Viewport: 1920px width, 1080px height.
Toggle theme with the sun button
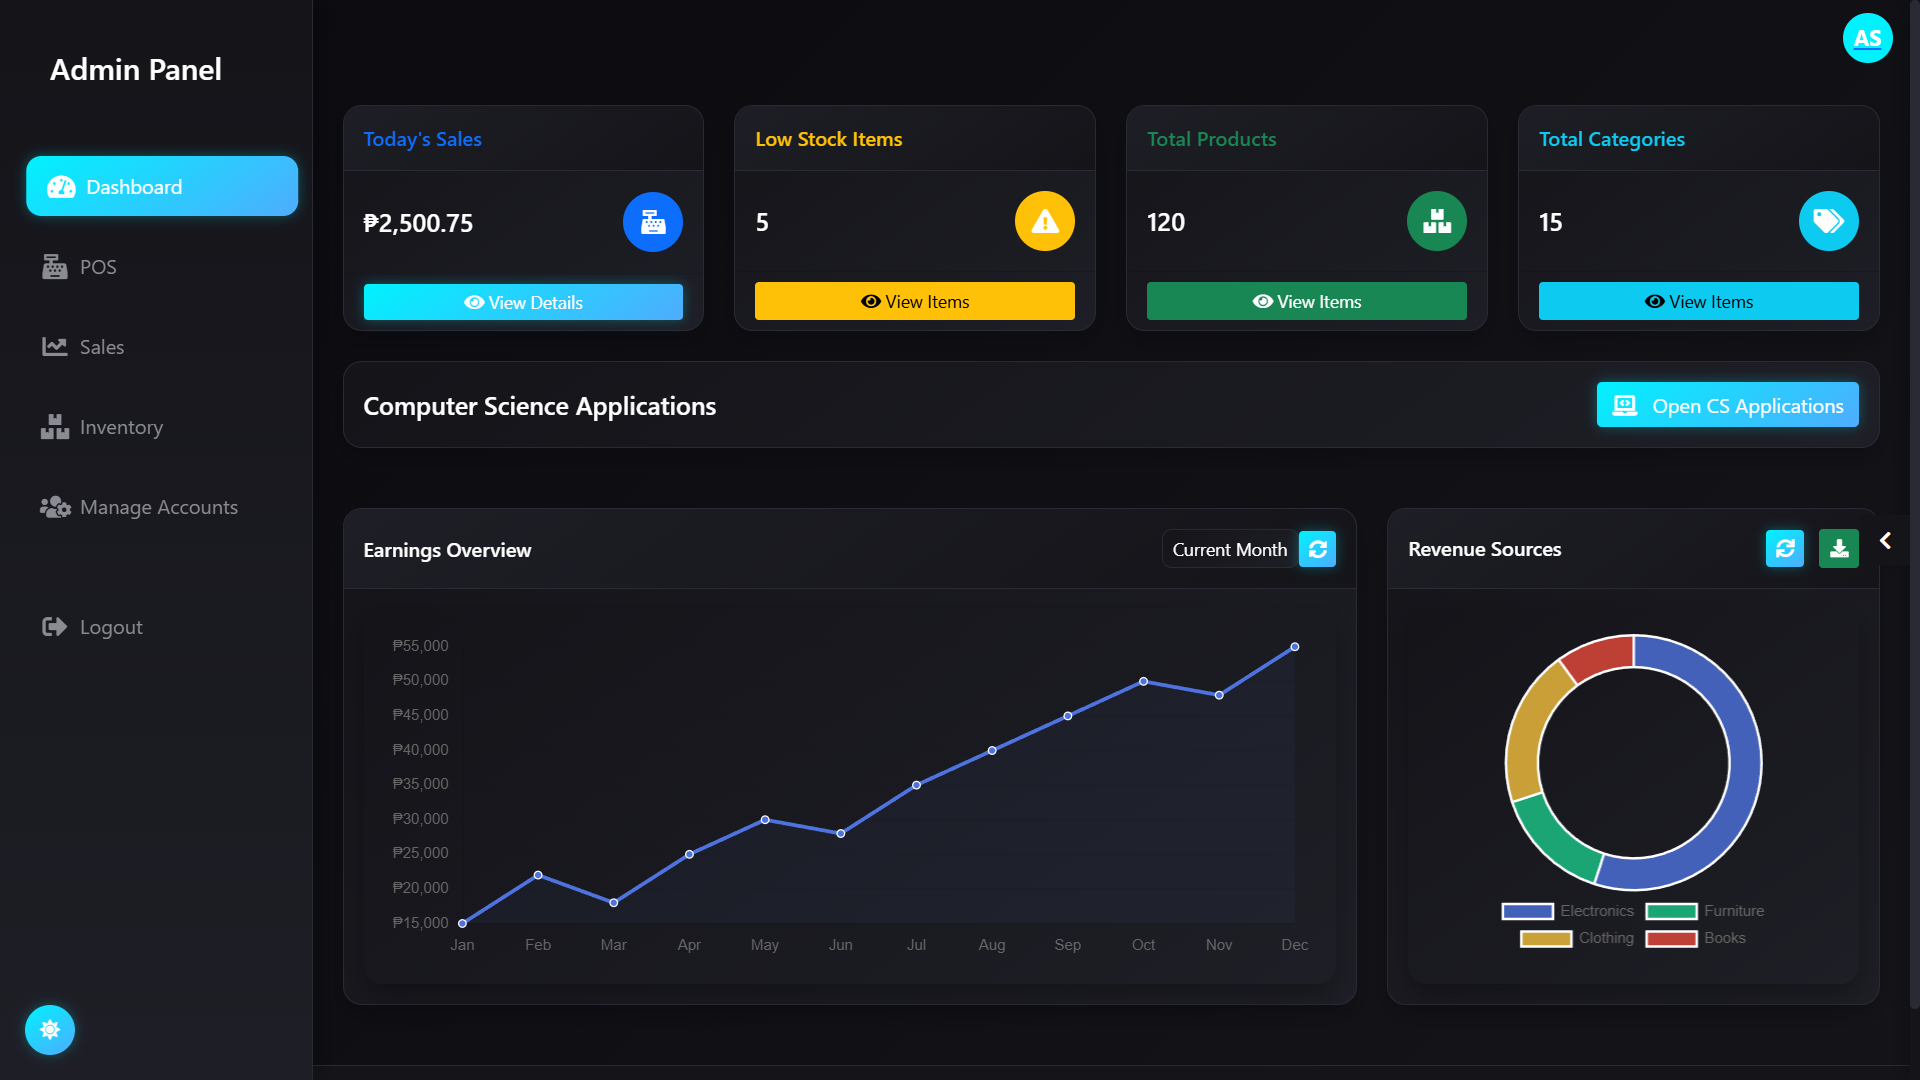[x=50, y=1029]
